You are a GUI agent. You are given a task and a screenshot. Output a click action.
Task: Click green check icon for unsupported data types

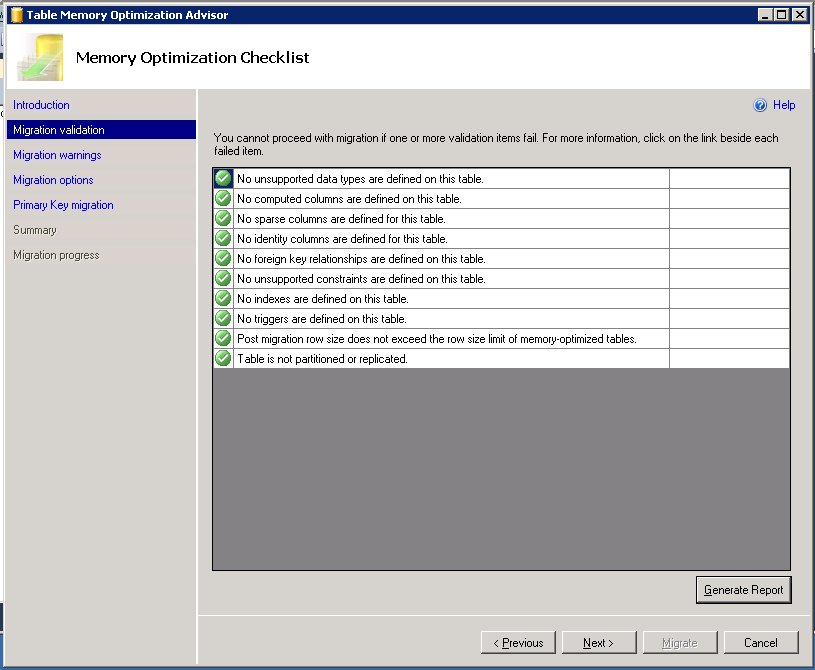pos(223,179)
